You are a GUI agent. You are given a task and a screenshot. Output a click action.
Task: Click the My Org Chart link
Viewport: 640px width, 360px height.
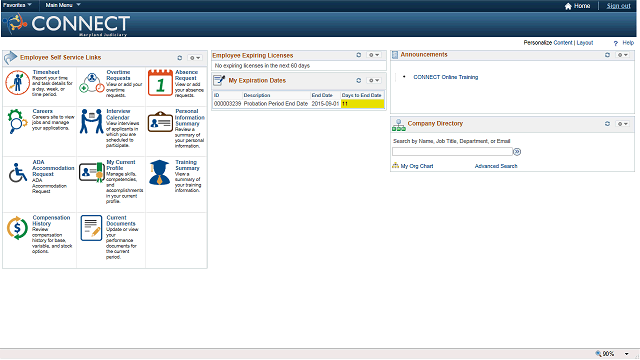pyautogui.click(x=417, y=166)
